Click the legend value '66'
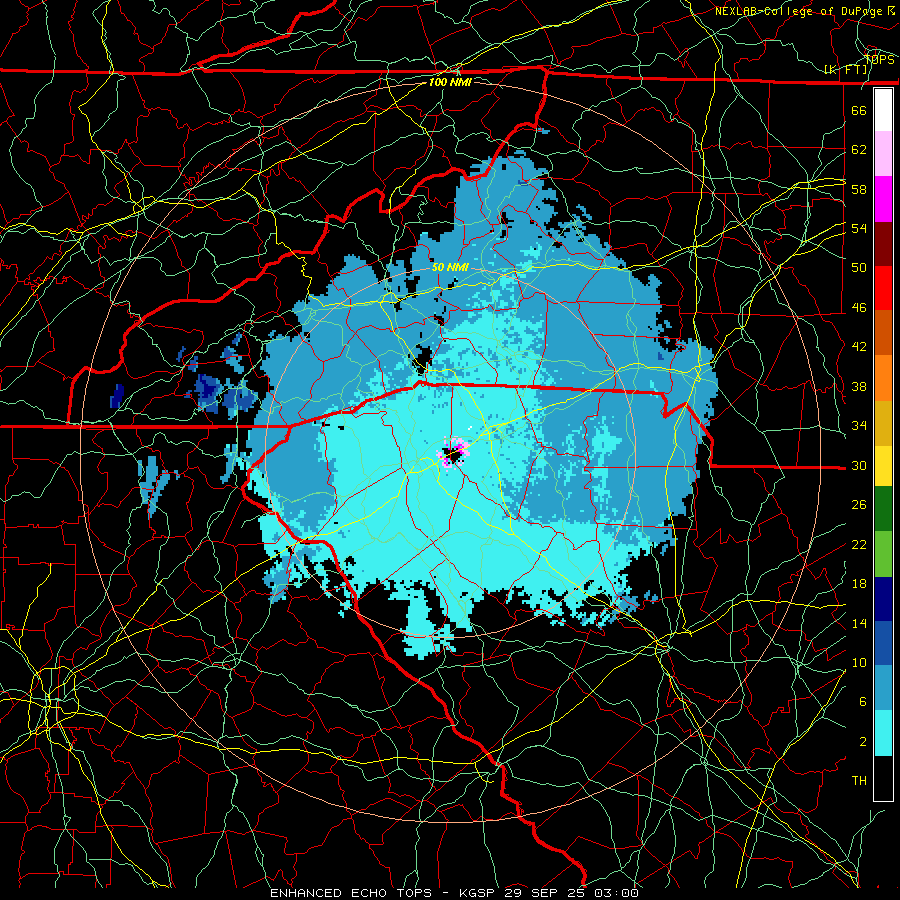Viewport: 900px width, 900px height. 859,110
